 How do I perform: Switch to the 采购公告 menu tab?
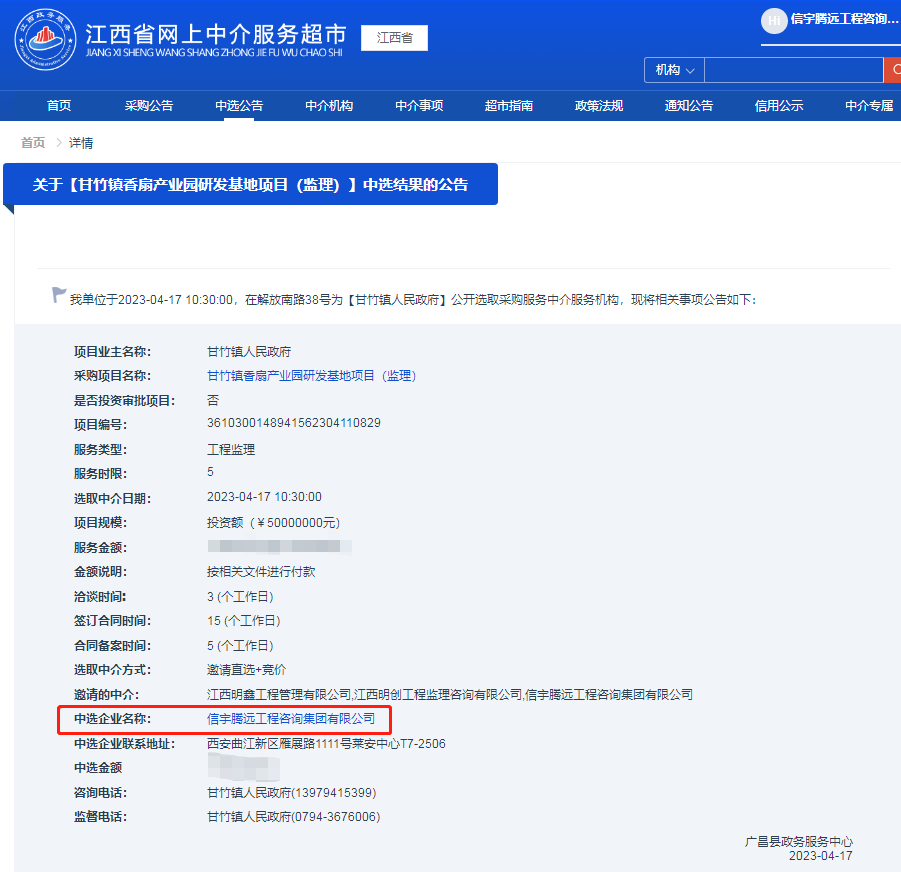click(149, 104)
